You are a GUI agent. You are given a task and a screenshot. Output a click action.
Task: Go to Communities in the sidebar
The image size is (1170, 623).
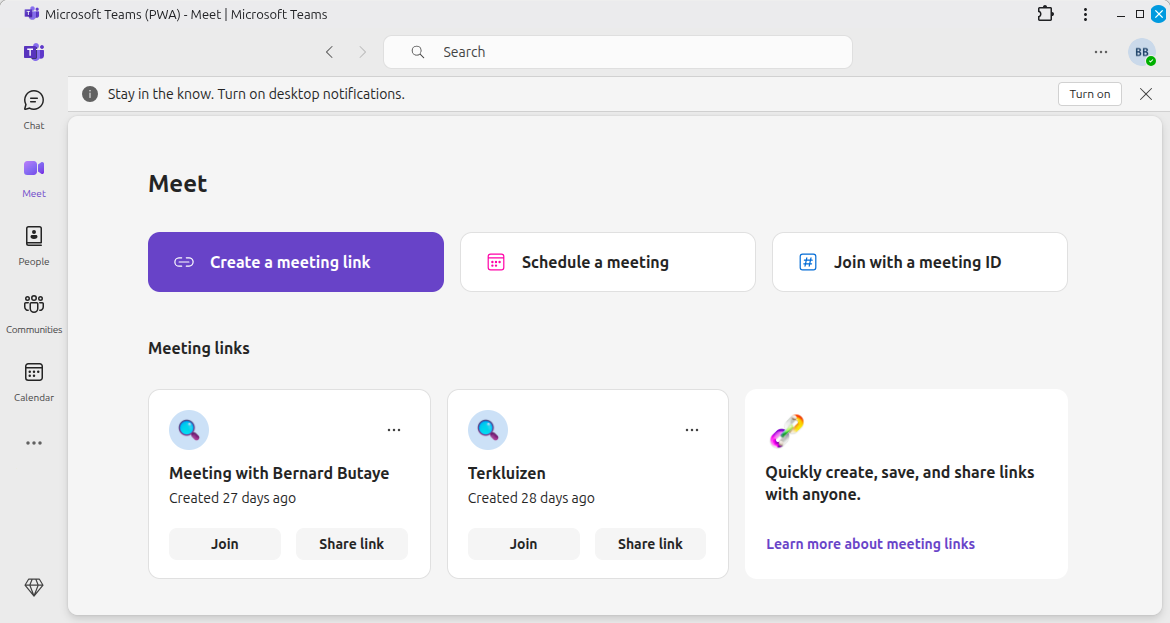tap(34, 313)
